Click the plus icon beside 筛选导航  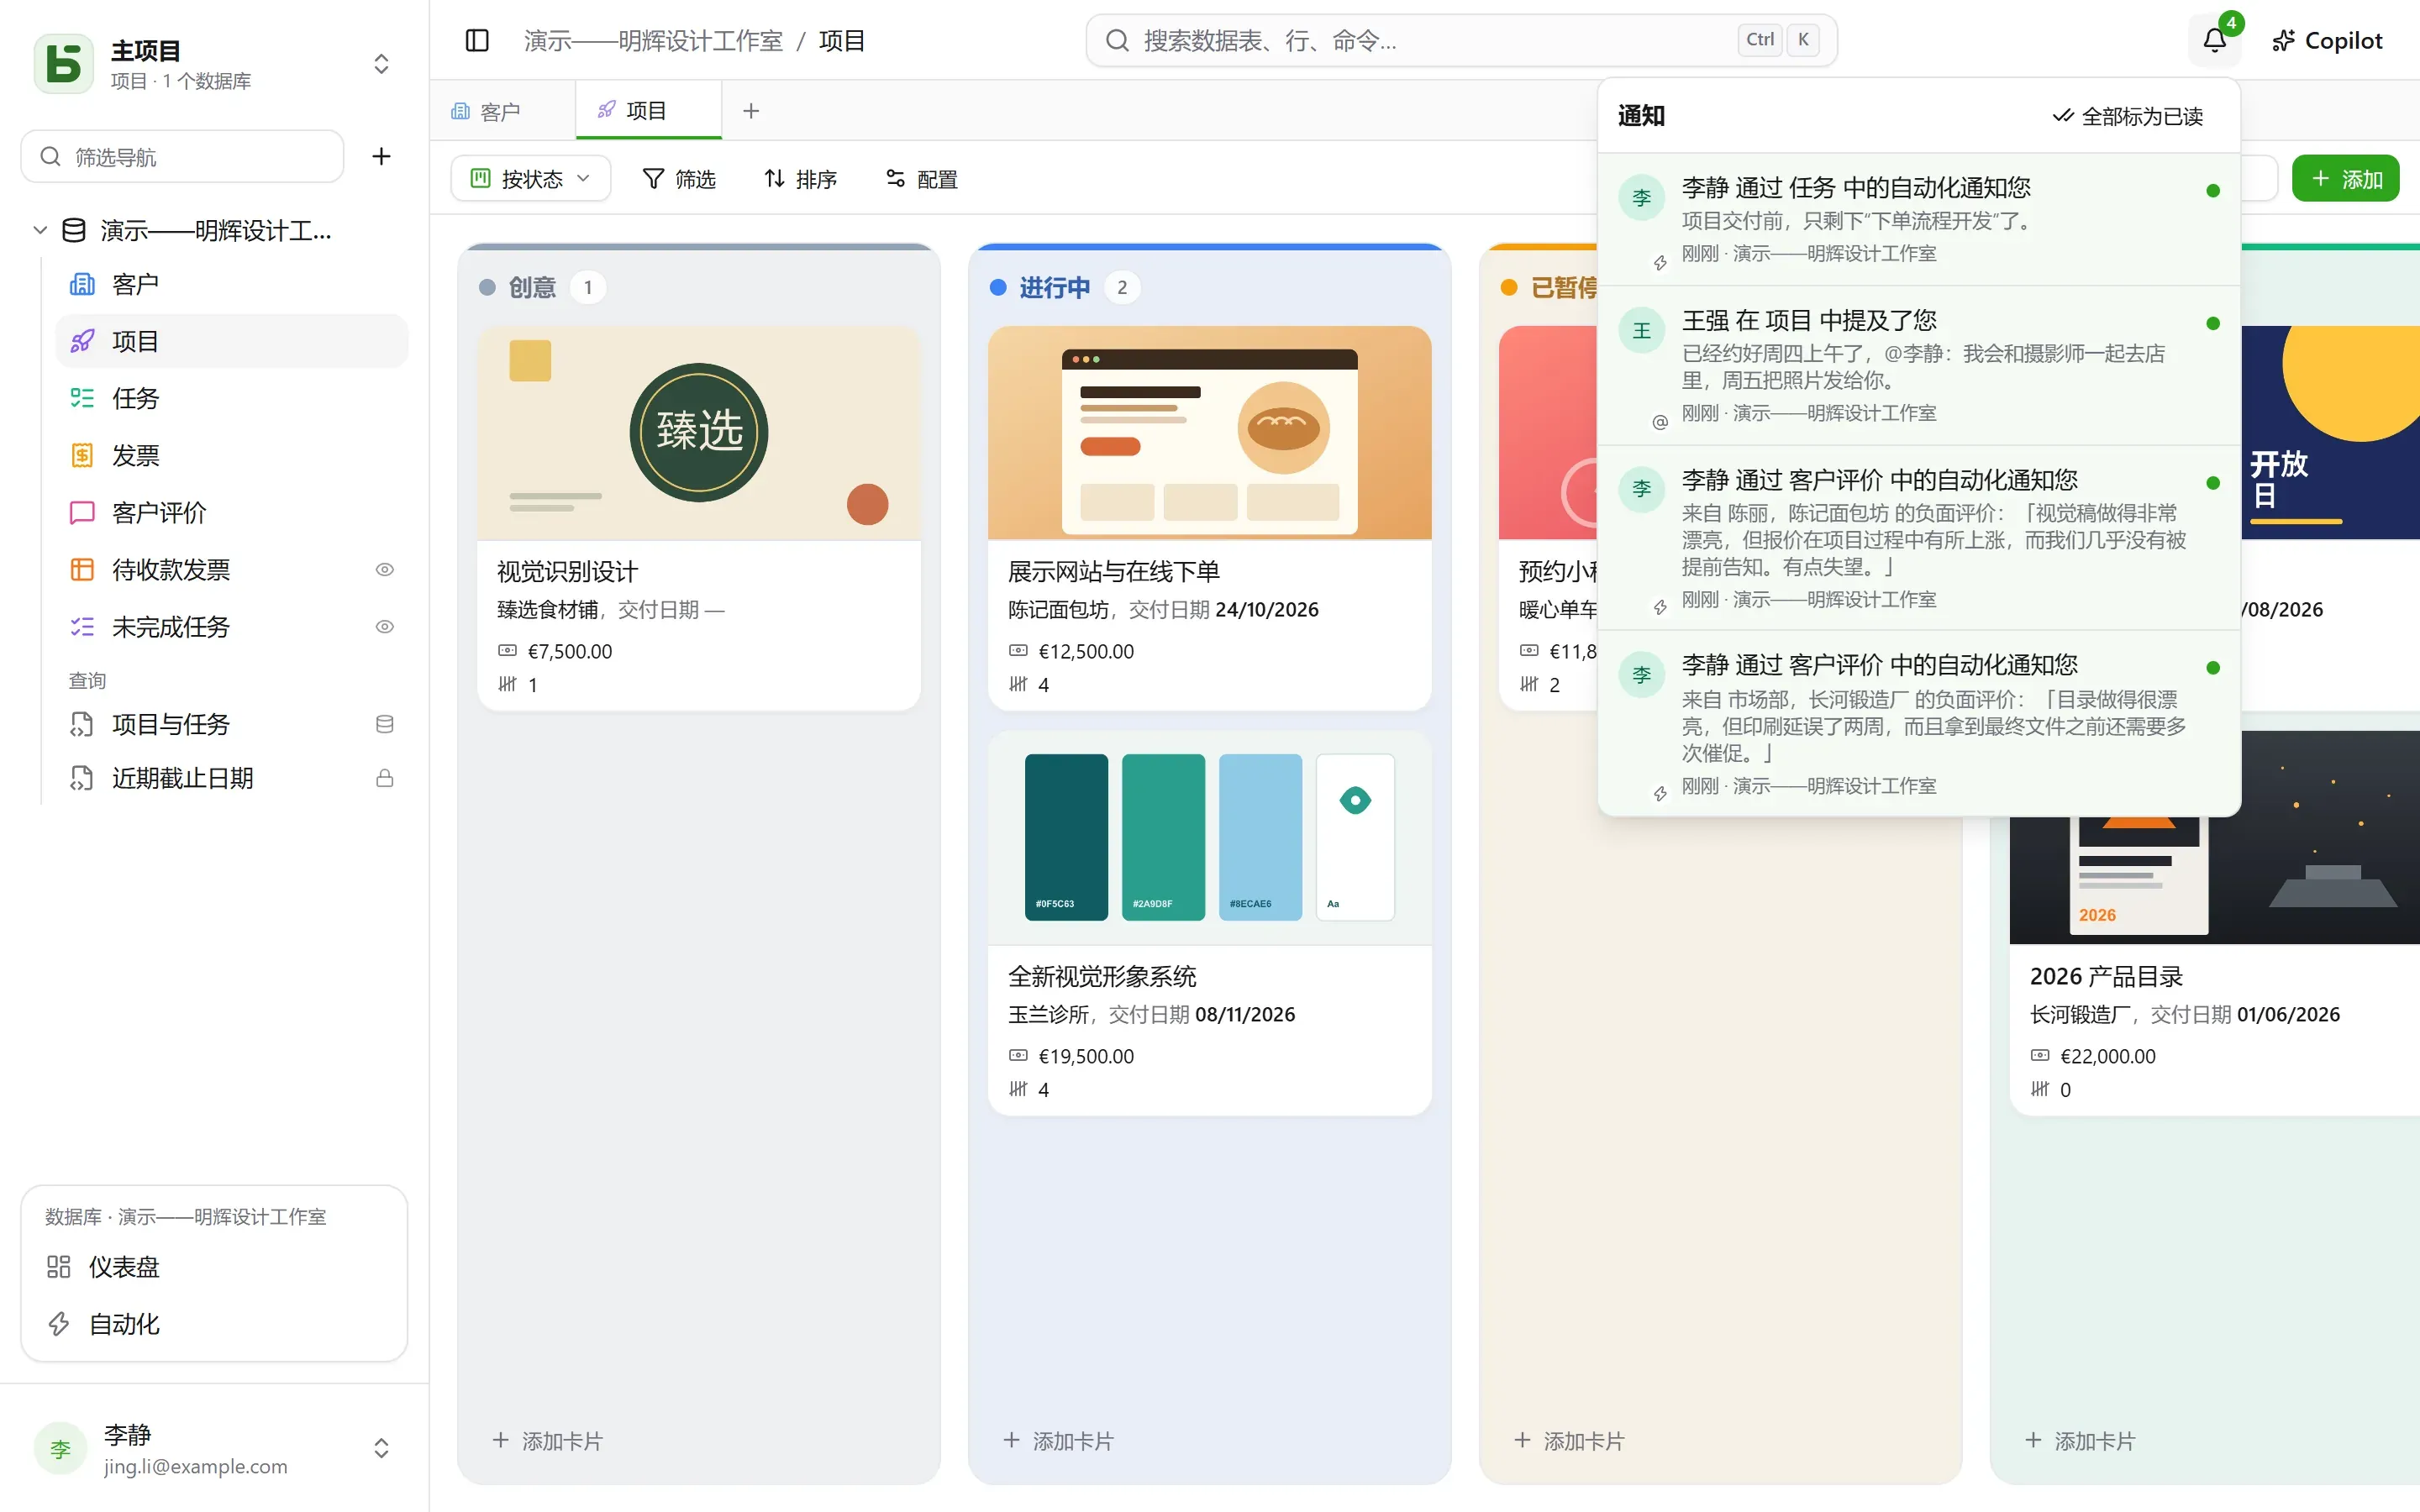[x=381, y=156]
